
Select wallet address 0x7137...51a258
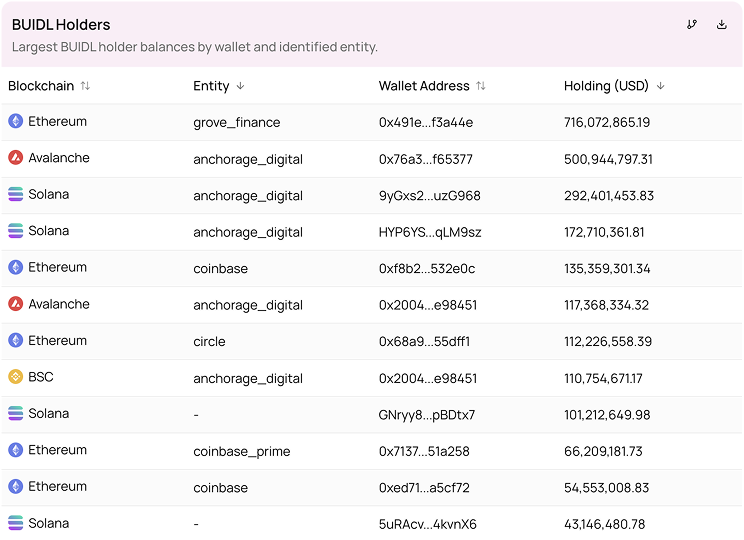point(424,451)
